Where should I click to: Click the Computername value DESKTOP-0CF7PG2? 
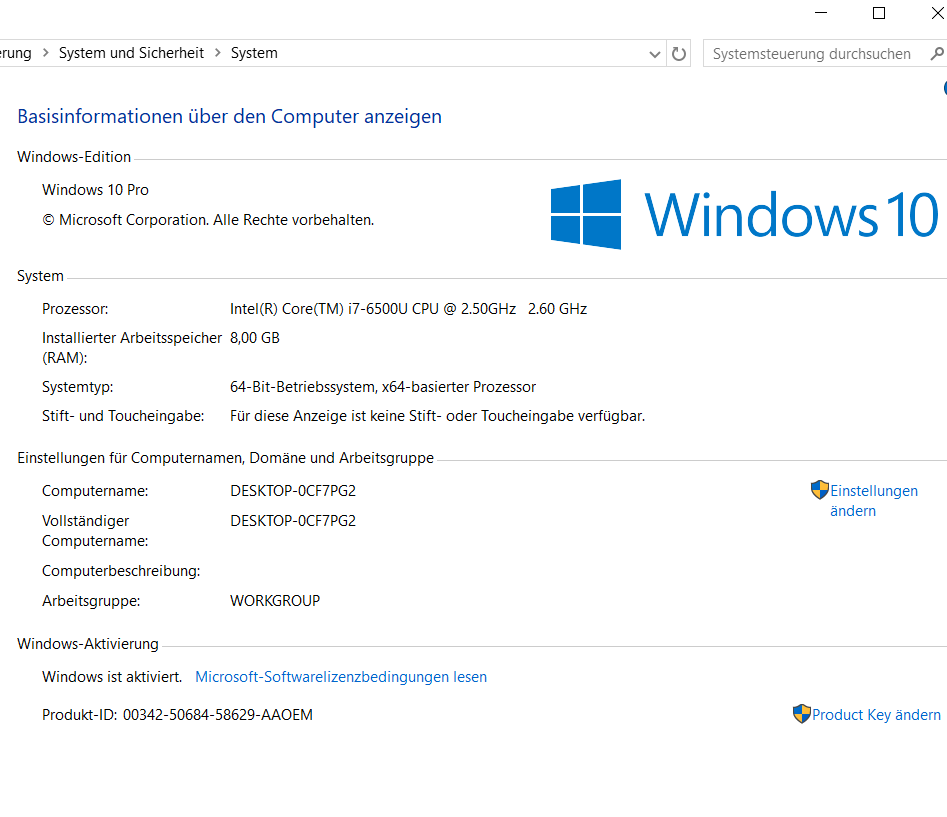click(x=293, y=490)
